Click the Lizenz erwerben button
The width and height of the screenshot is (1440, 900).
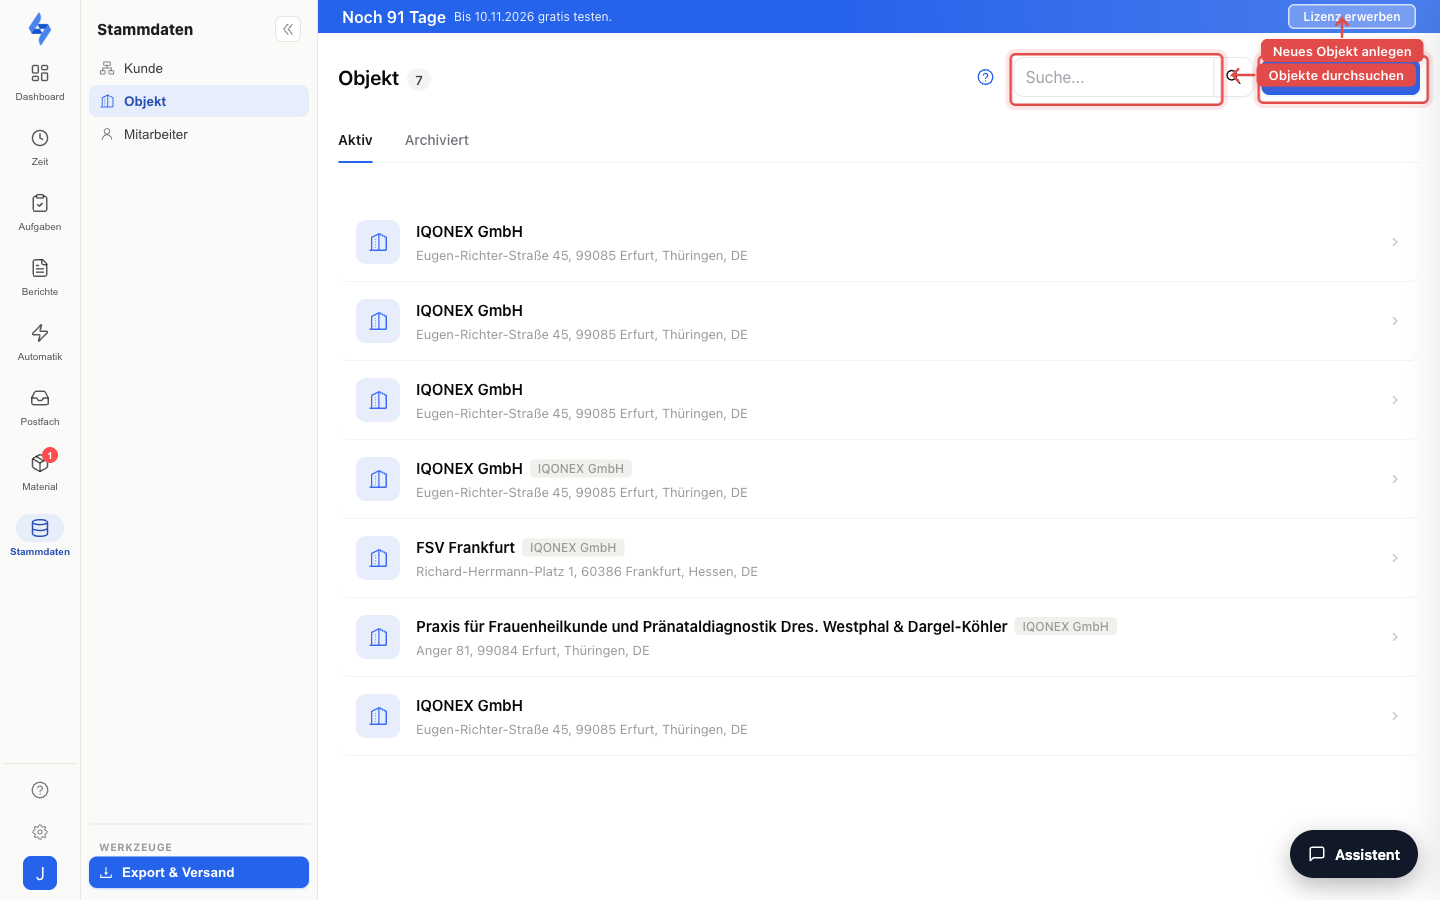(x=1352, y=16)
